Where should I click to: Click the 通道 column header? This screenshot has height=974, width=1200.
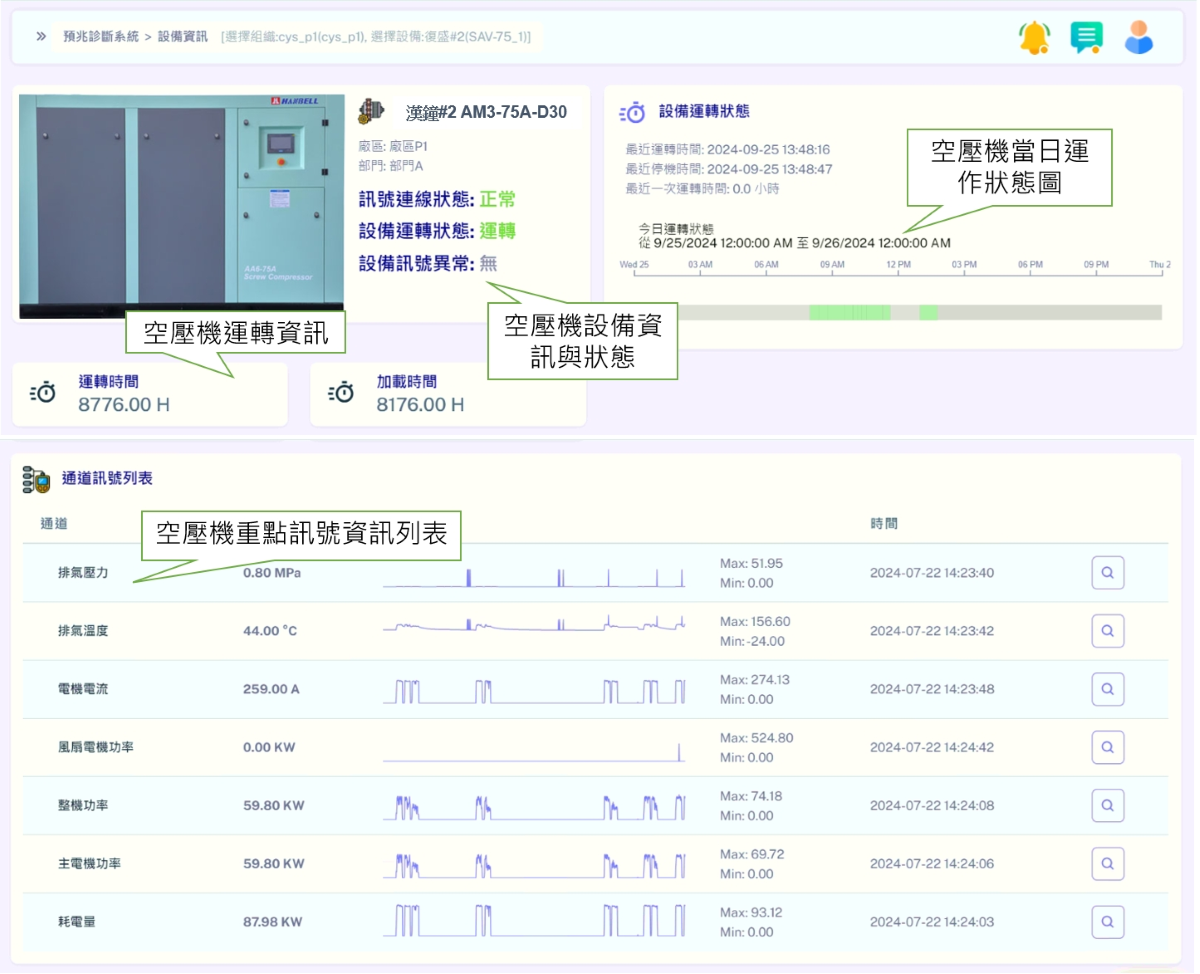coord(54,523)
